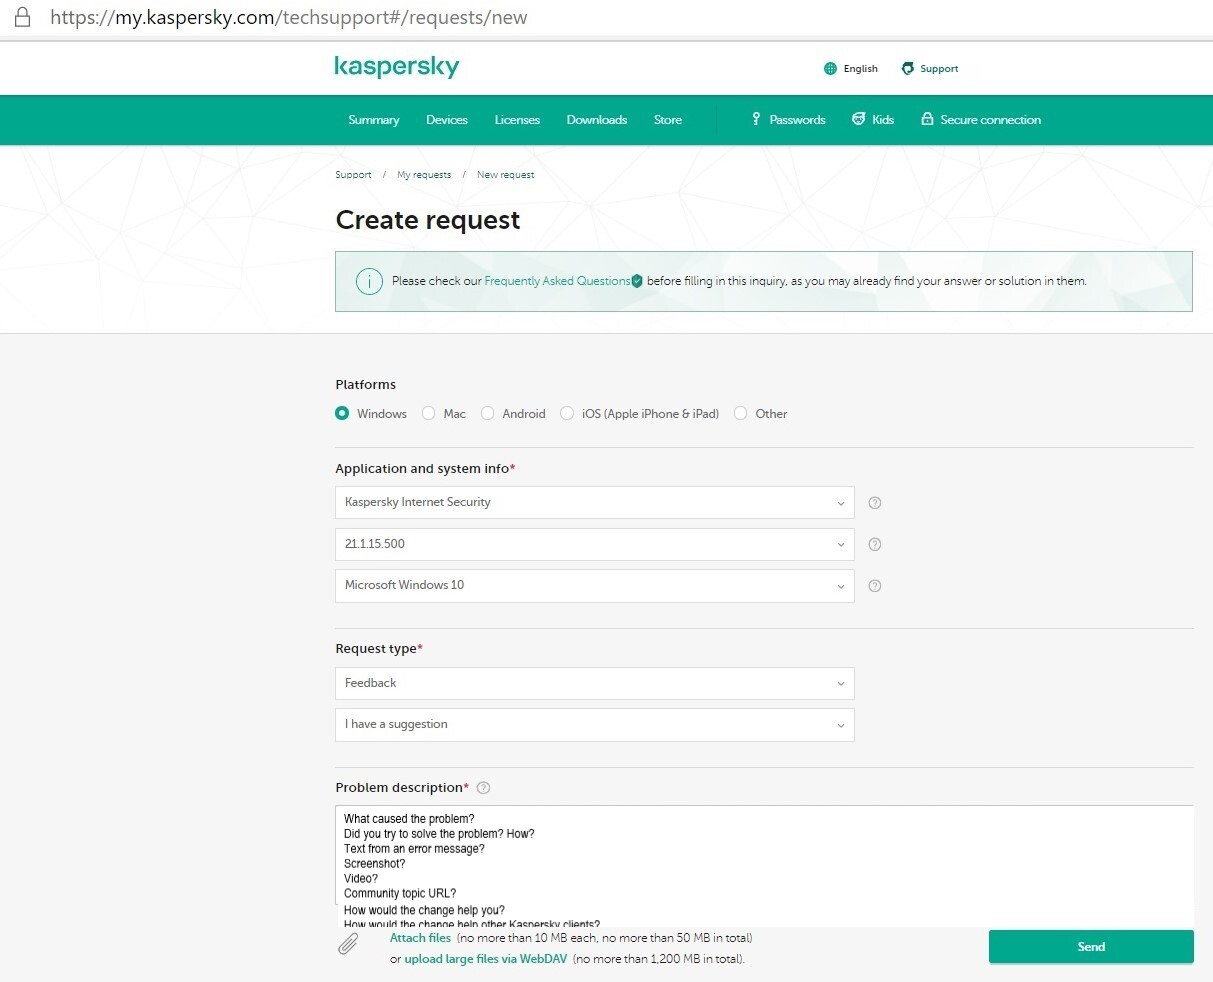1213x982 pixels.
Task: Click the Kaspersky logo
Action: point(397,67)
